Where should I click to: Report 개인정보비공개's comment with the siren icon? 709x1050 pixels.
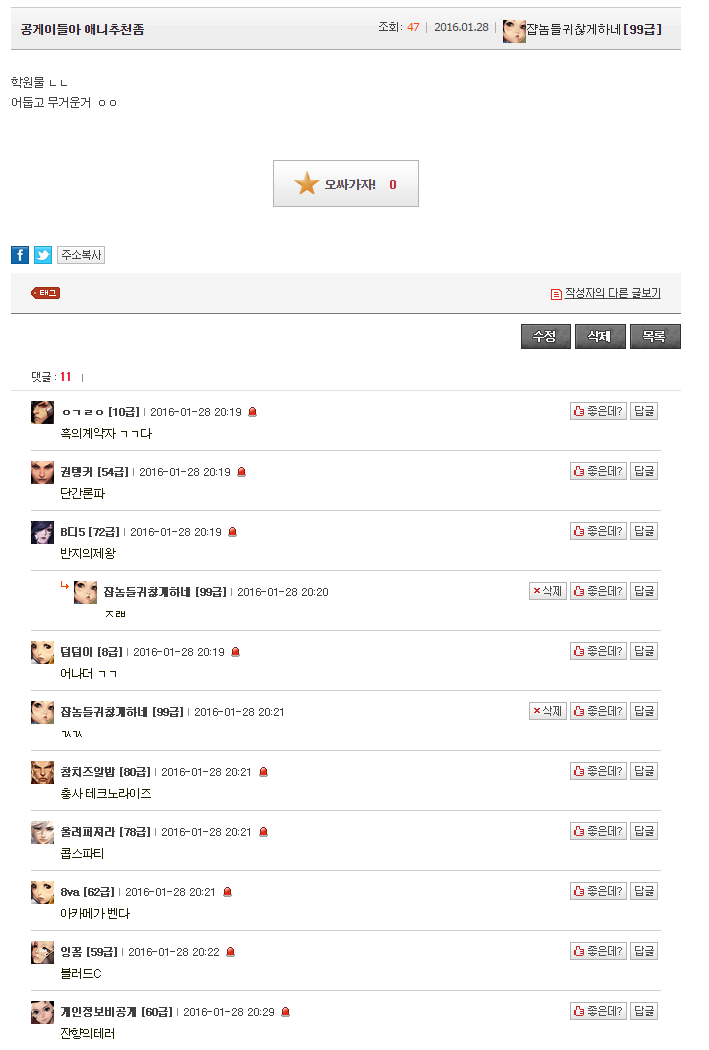pos(285,1012)
